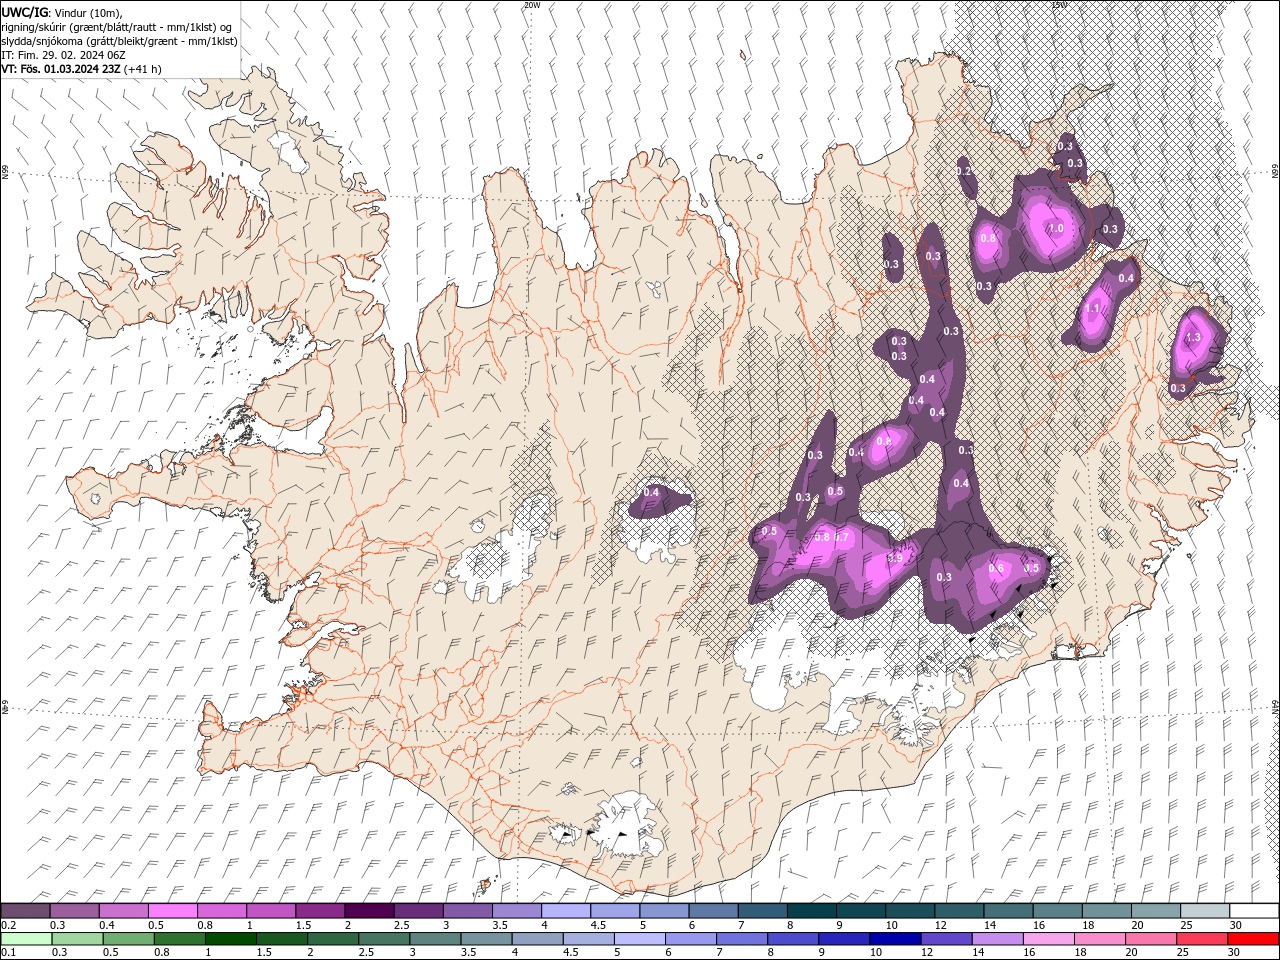Click the "15W" longitude label

[x=1059, y=5]
